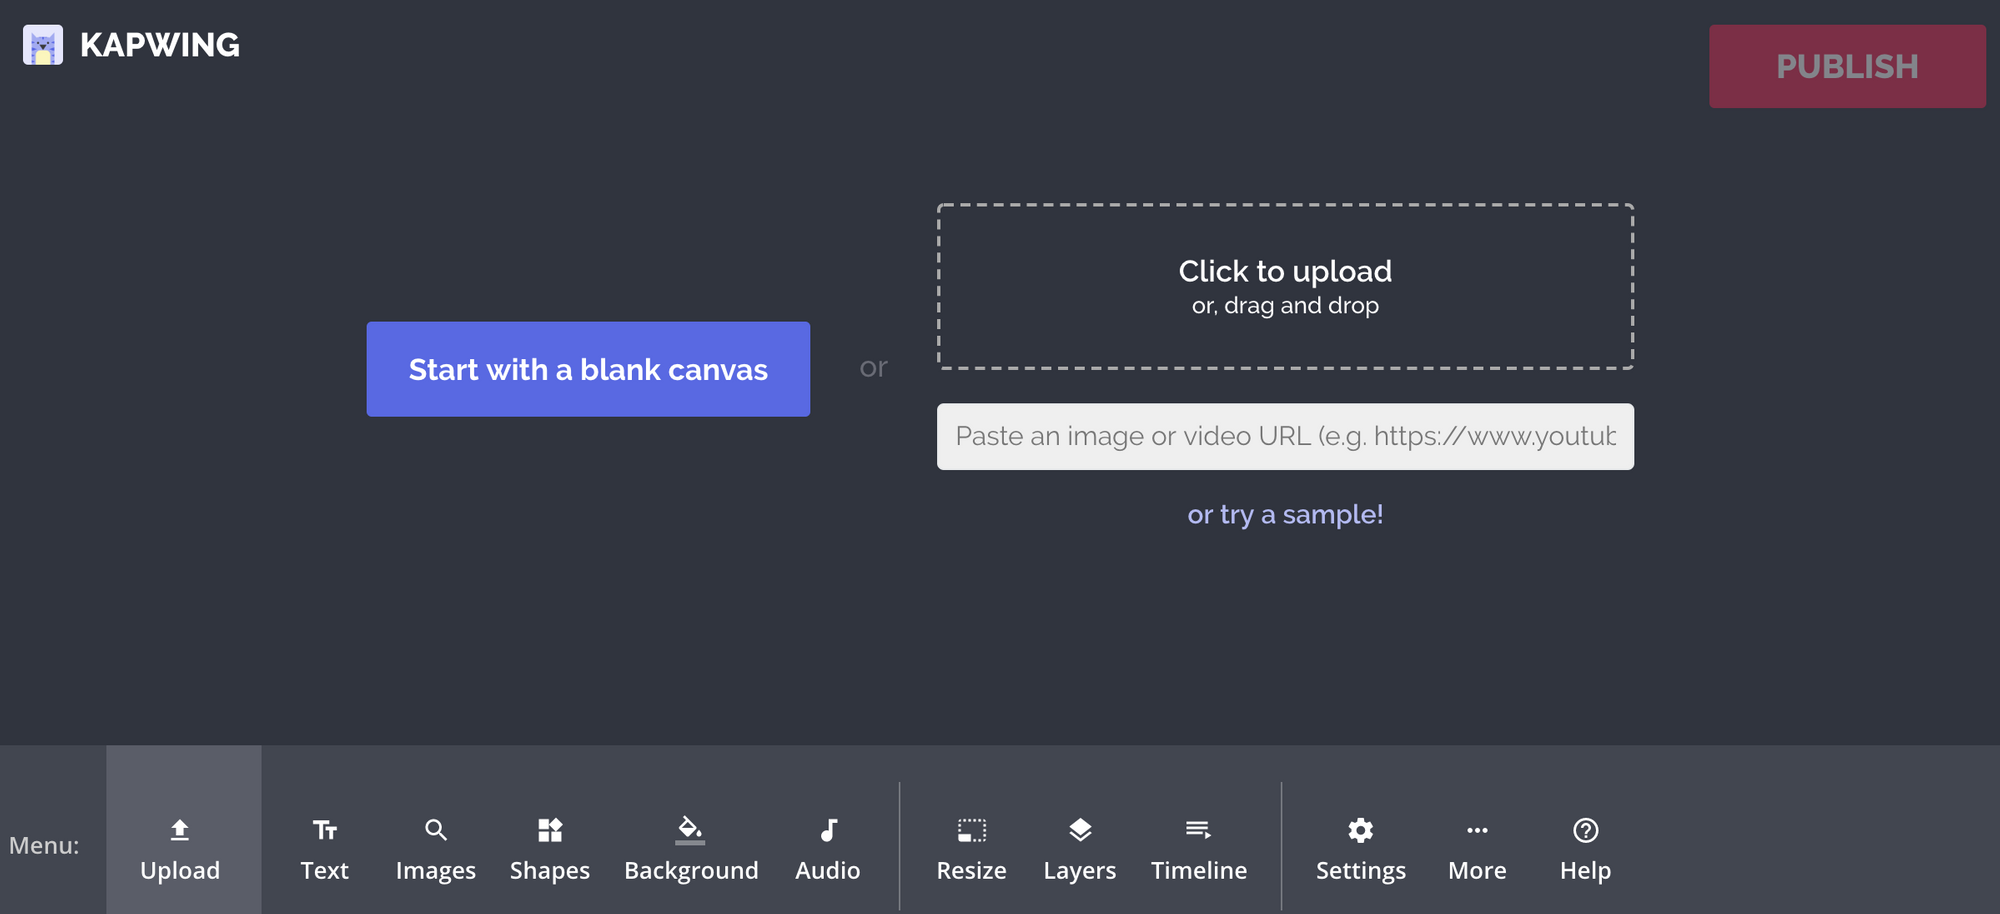Click the KAPWING brand name text
This screenshot has height=914, width=2000.
160,45
